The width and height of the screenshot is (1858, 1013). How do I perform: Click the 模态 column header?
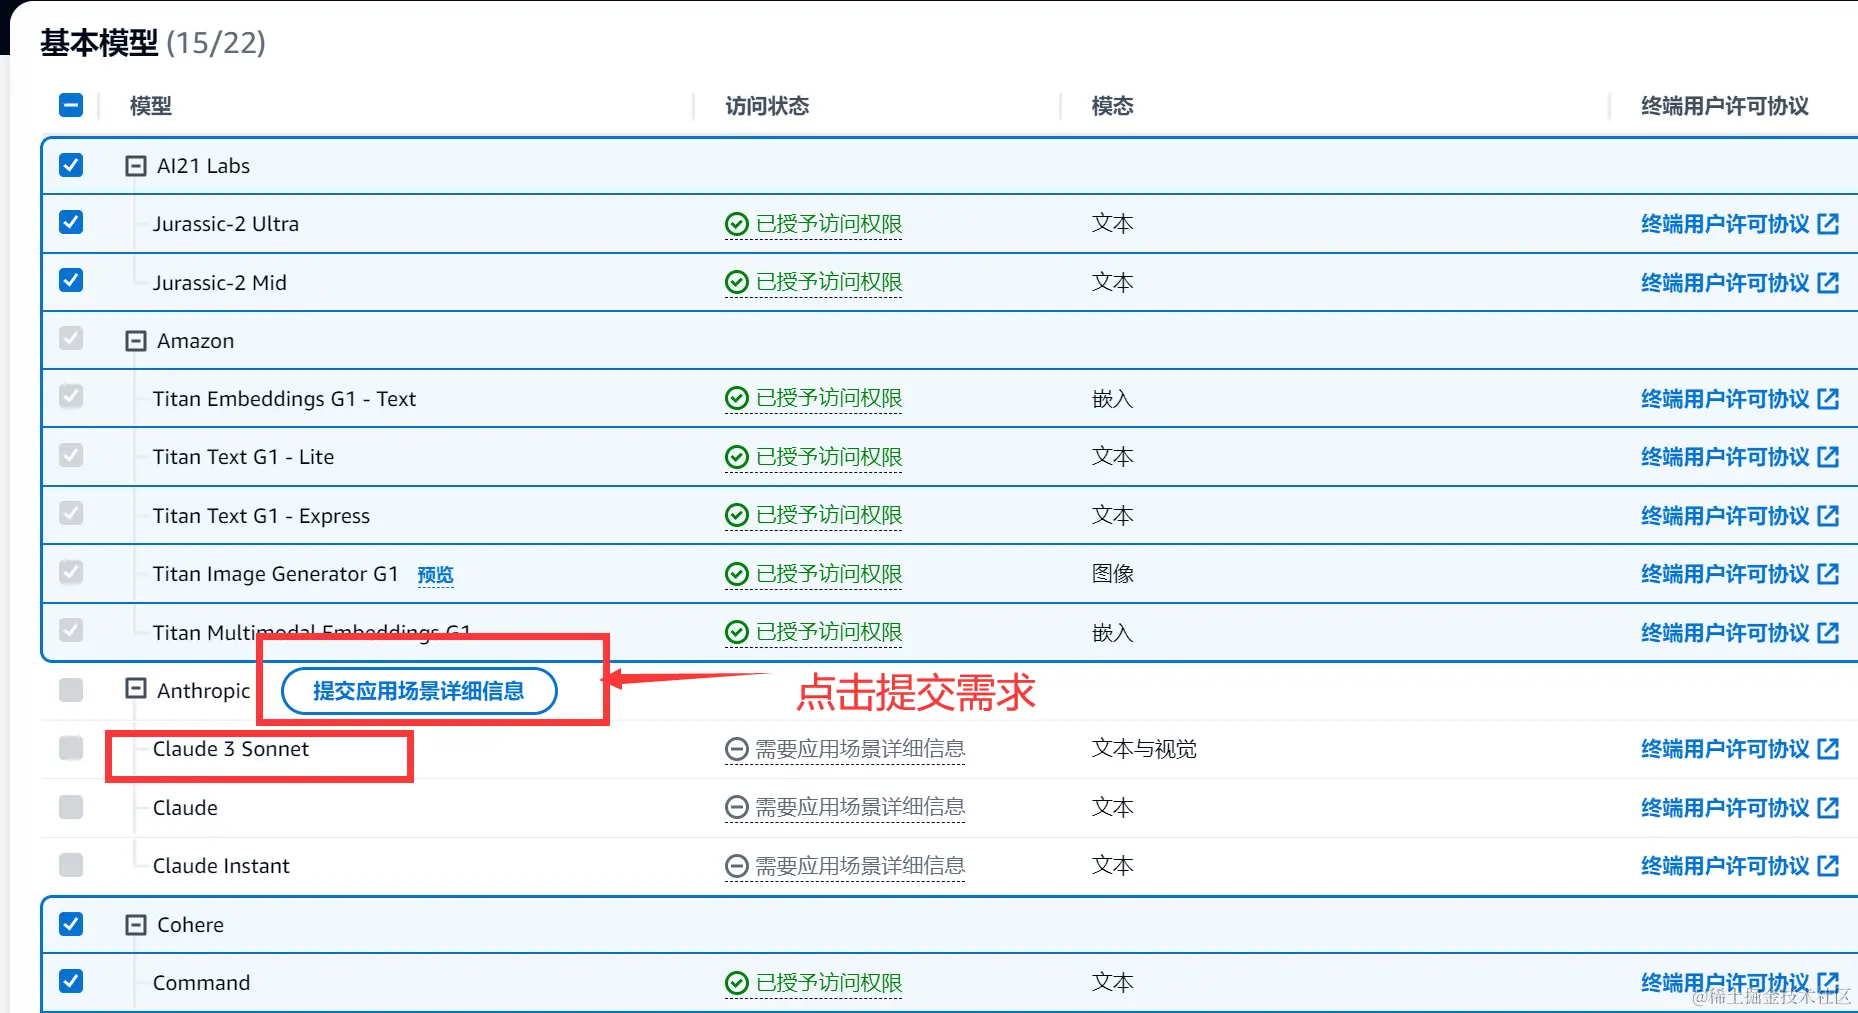point(1113,106)
